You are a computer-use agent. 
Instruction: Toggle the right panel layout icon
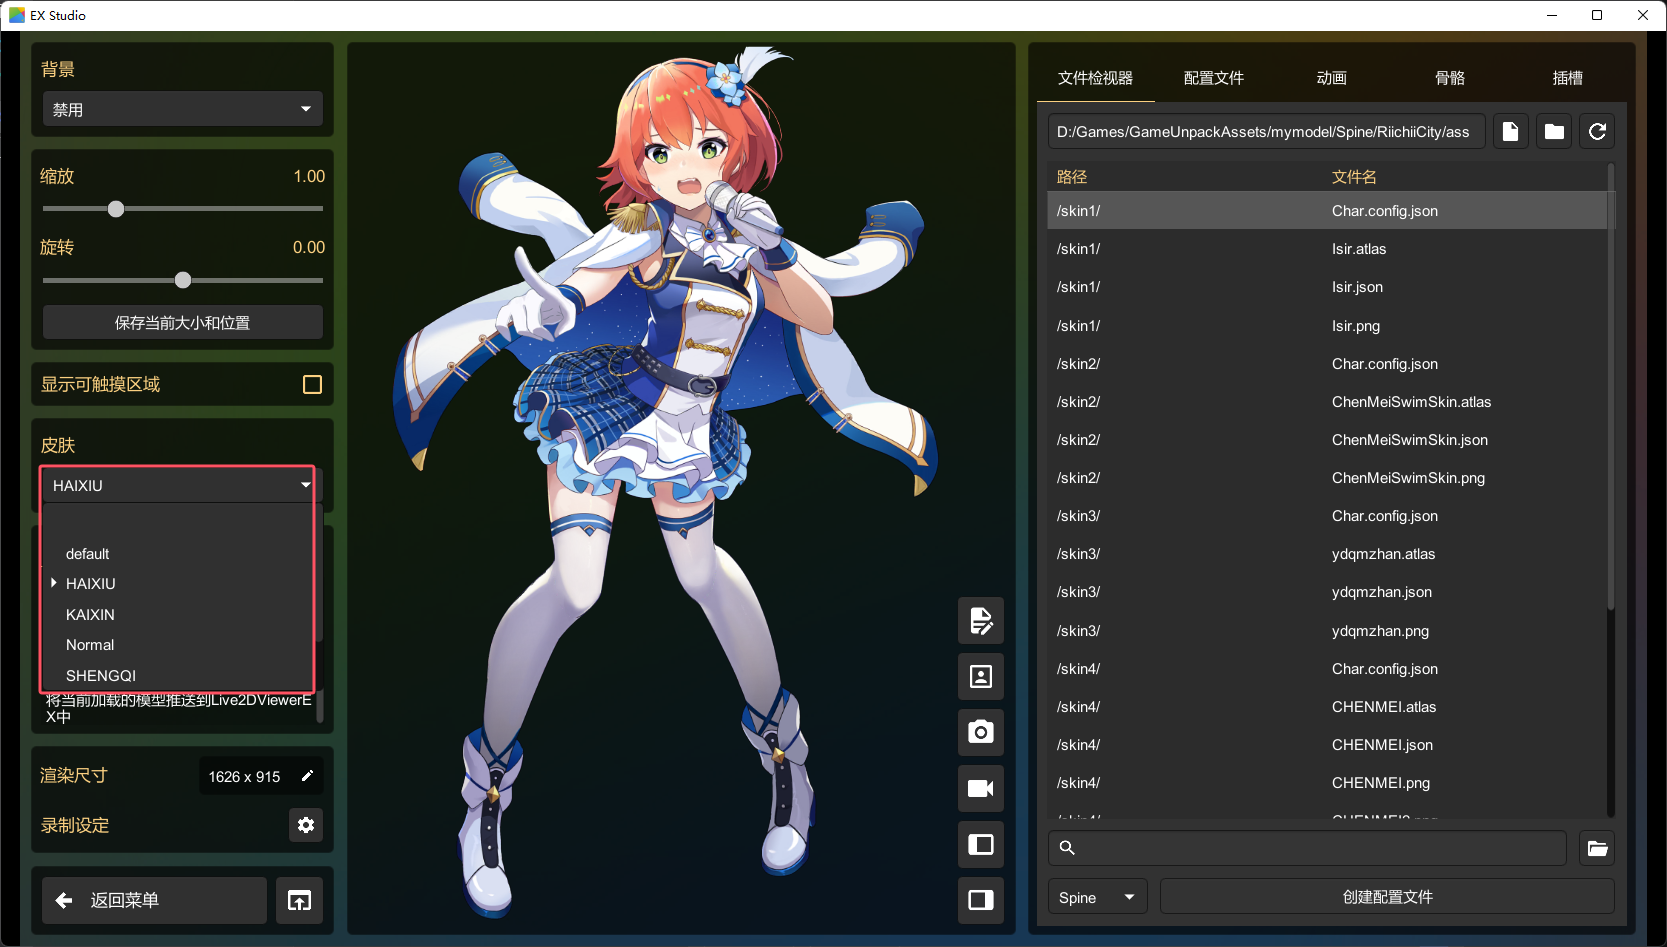(981, 900)
